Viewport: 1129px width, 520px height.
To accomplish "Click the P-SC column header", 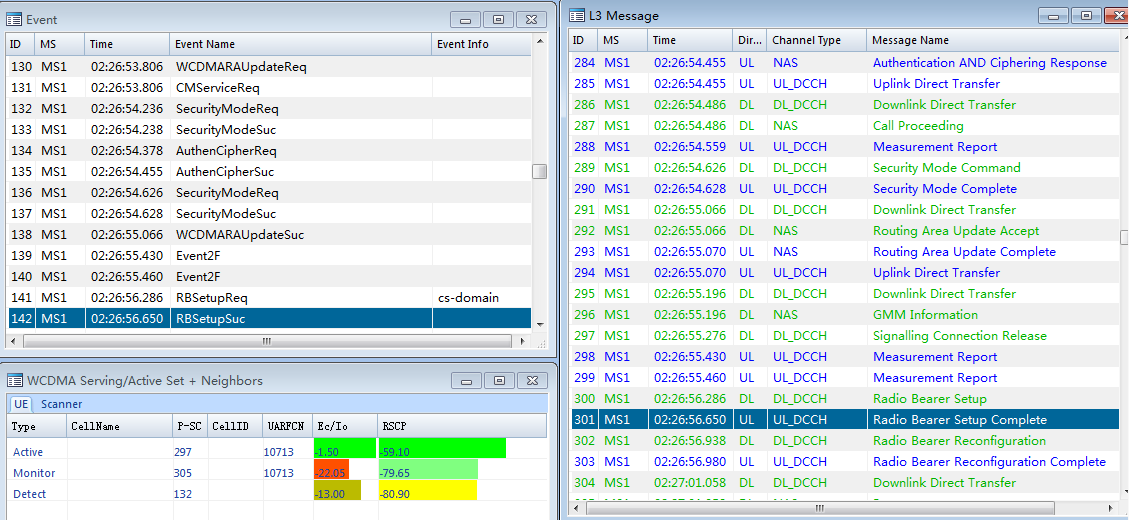I will click(x=190, y=426).
